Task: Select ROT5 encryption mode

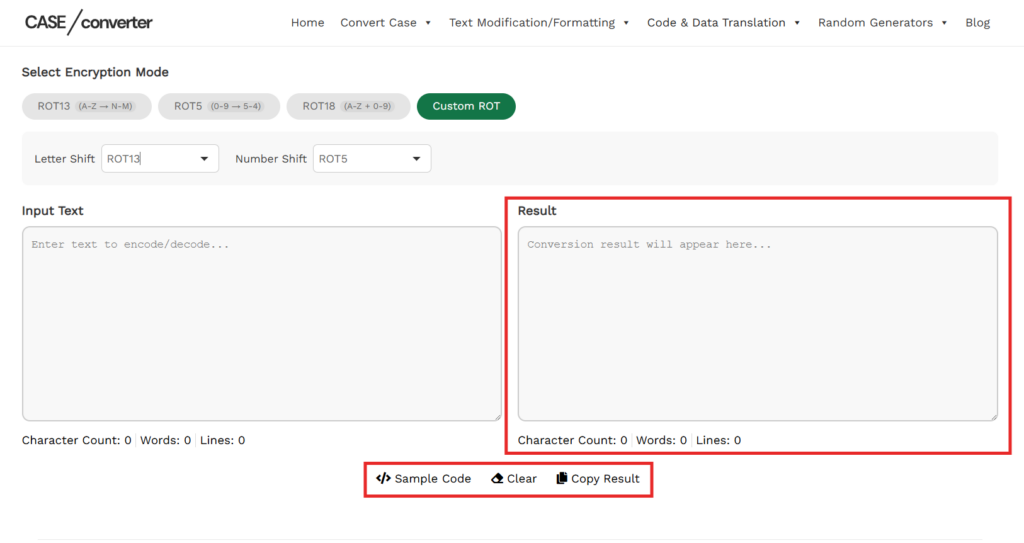Action: click(x=219, y=106)
